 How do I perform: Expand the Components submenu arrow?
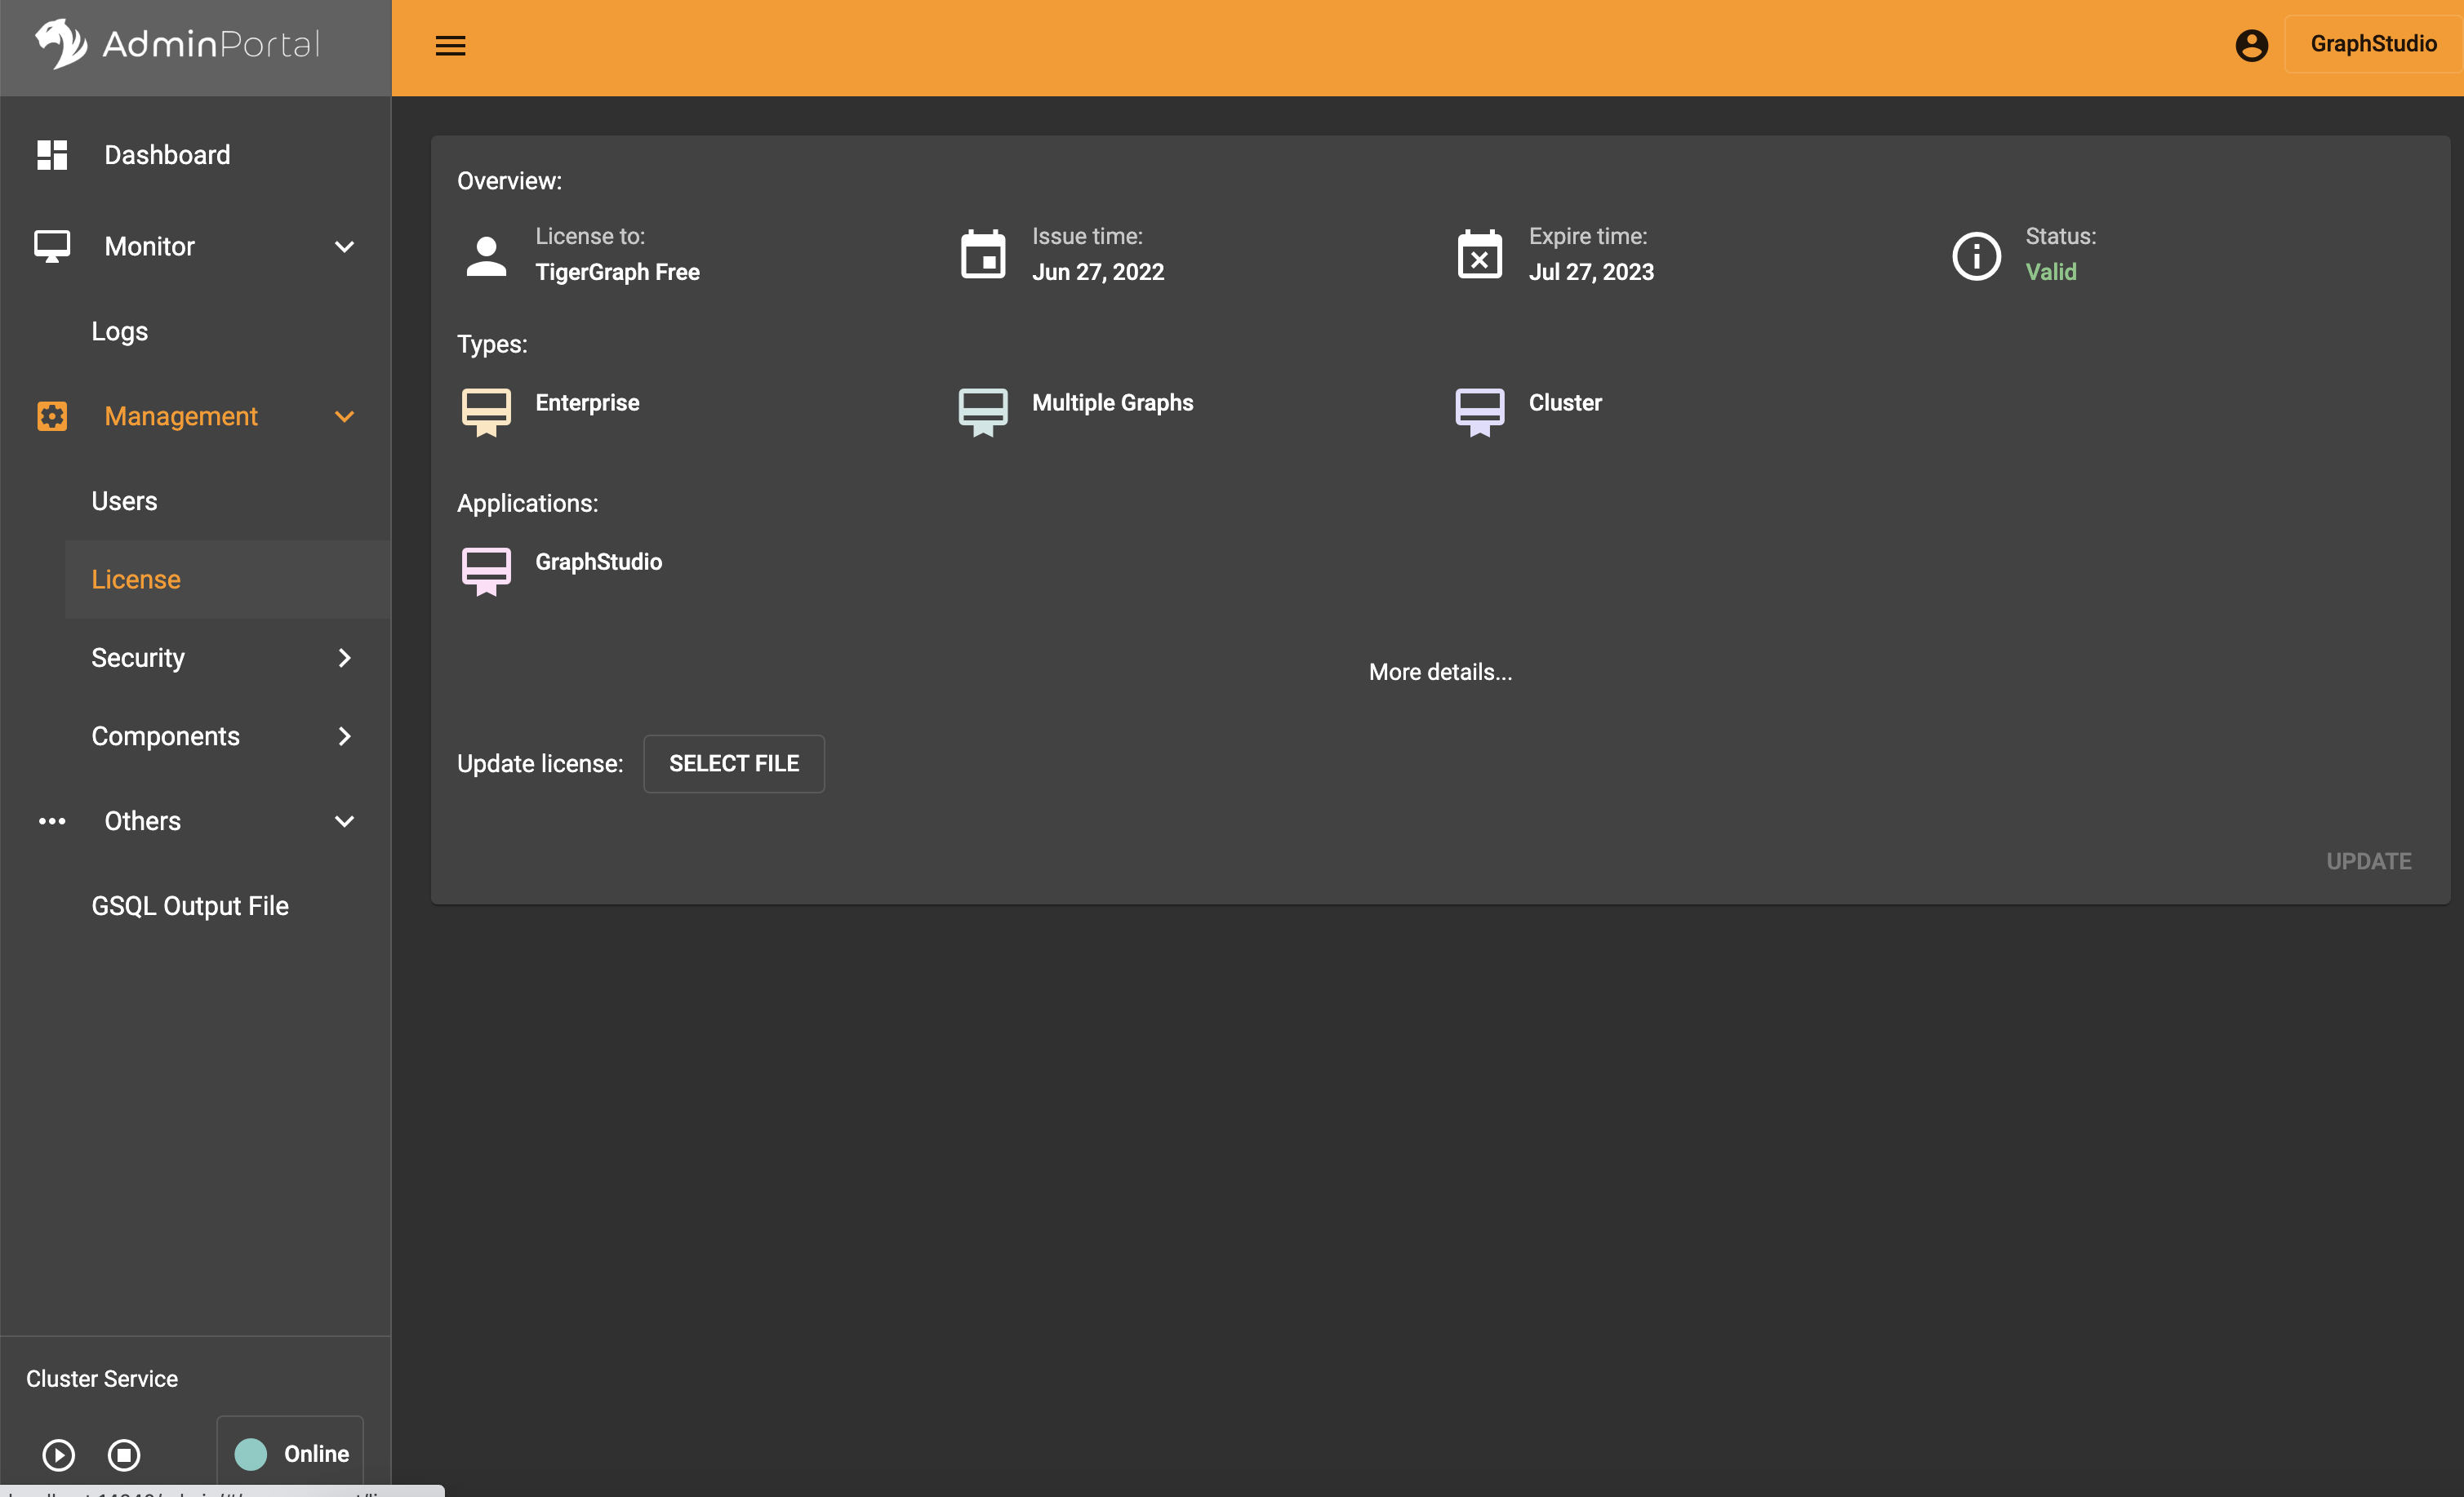tap(344, 737)
